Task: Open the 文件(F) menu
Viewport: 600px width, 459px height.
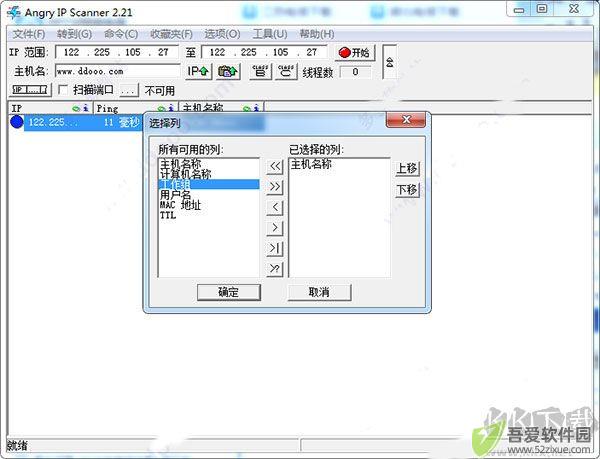Action: (x=29, y=34)
